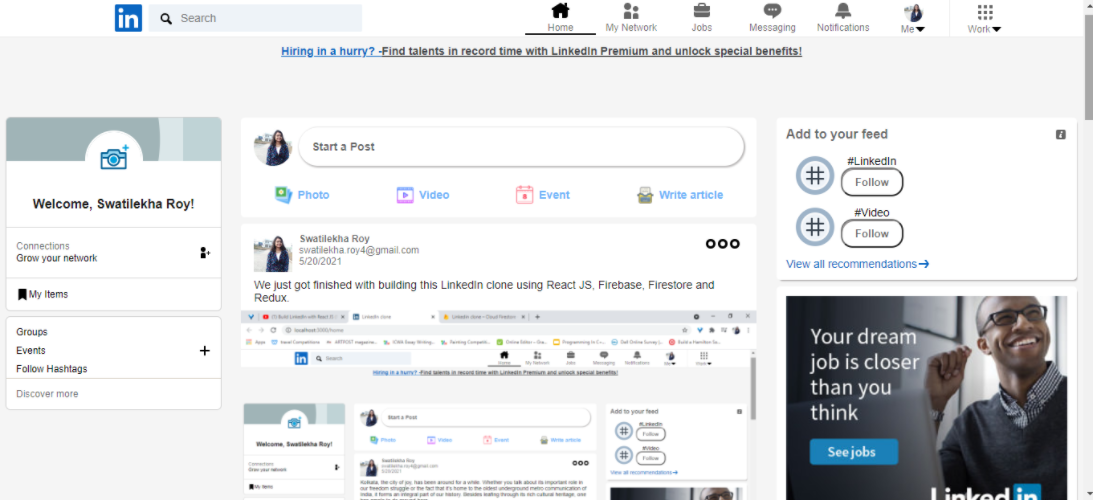1093x500 pixels.
Task: Click the #Video hashtag icon
Action: tap(815, 227)
